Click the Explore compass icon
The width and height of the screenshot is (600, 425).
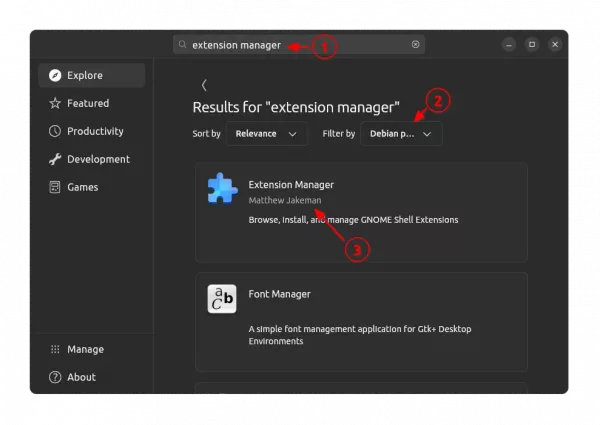pyautogui.click(x=55, y=75)
